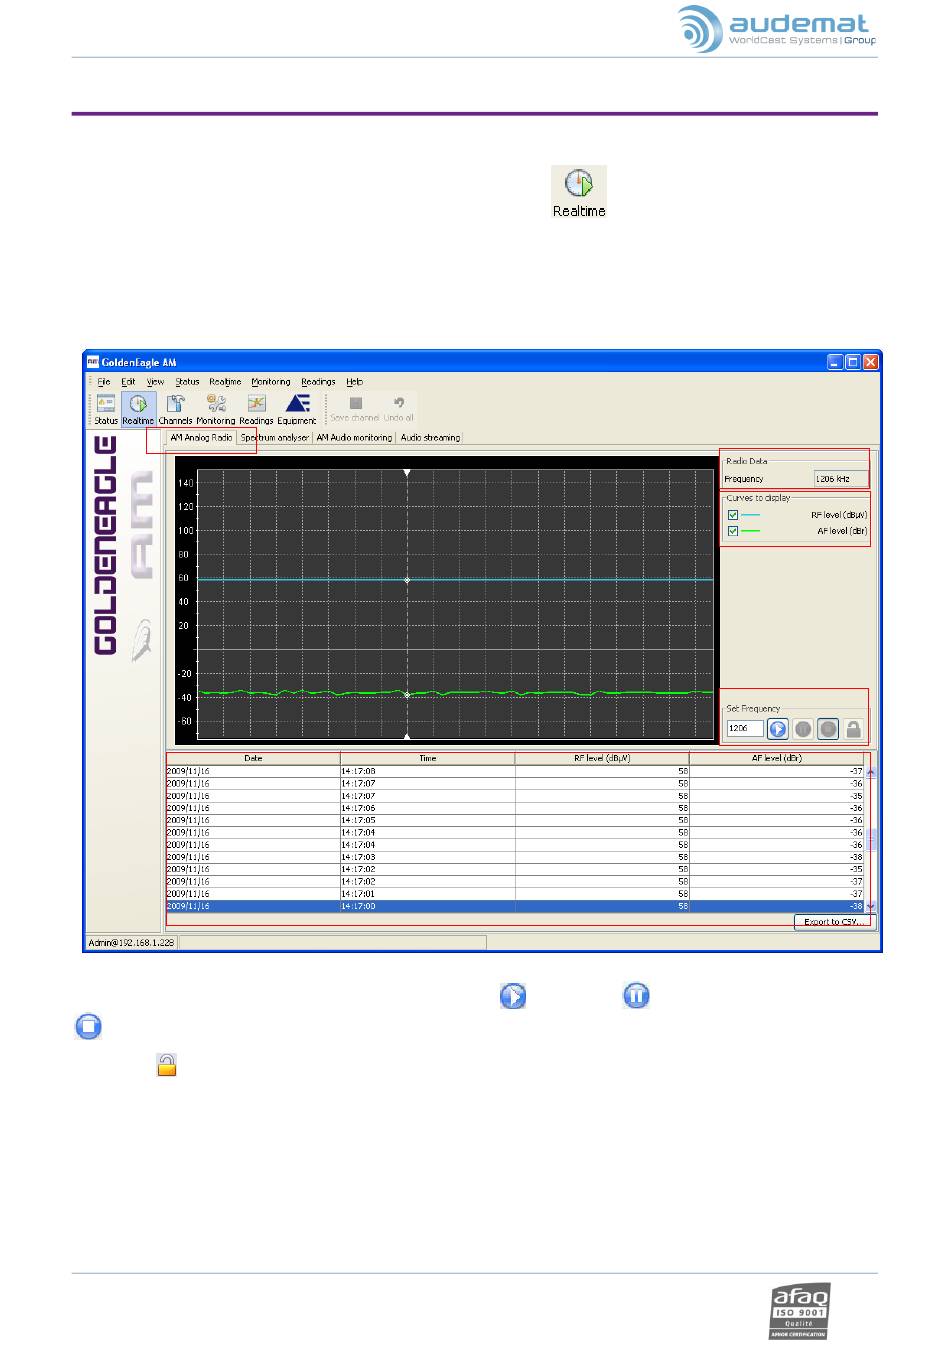The image size is (950, 1359).
Task: Open the Readings toolbar icon
Action: (256, 408)
